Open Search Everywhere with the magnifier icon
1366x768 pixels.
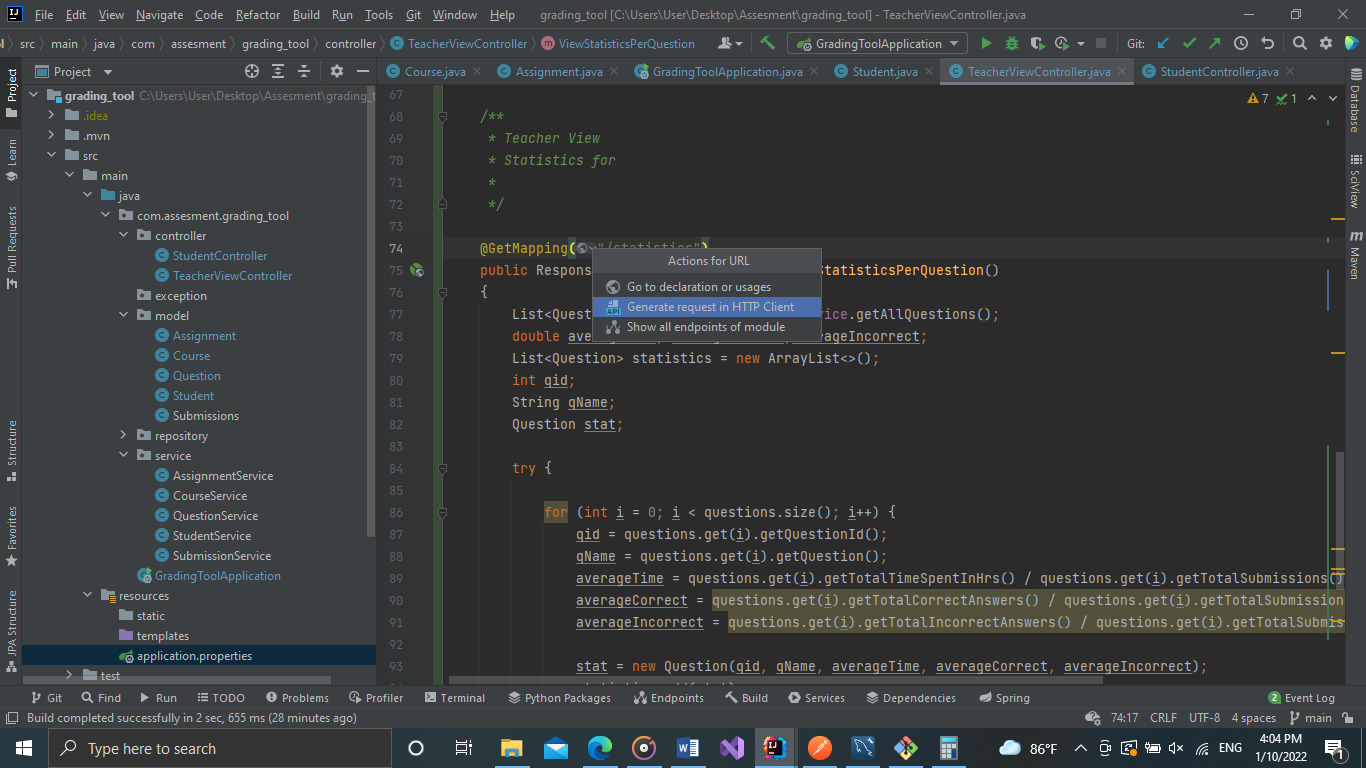pos(1299,43)
